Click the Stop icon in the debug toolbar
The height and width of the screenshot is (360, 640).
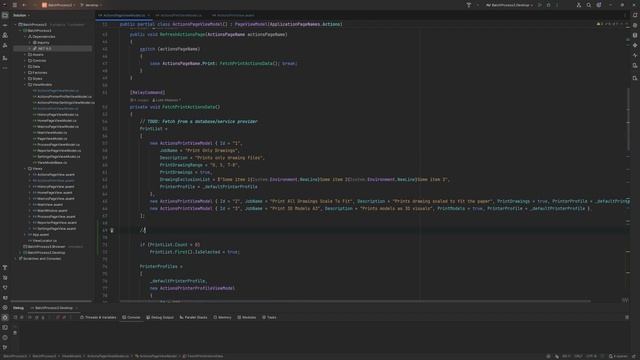22,317
